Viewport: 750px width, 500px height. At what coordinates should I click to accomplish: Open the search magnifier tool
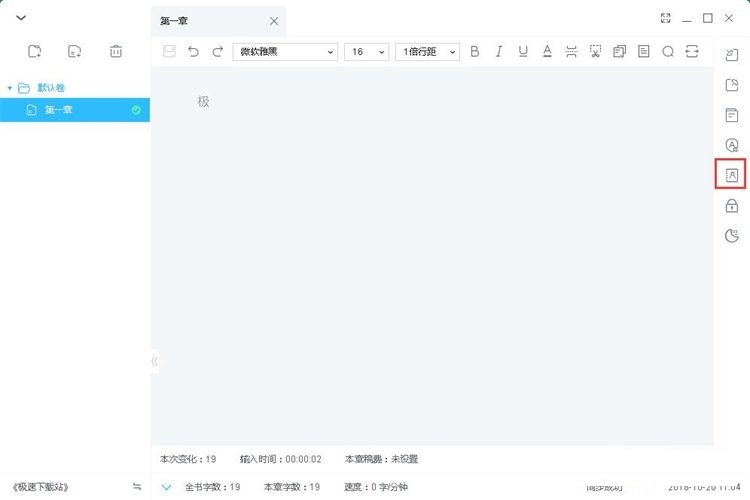click(668, 51)
